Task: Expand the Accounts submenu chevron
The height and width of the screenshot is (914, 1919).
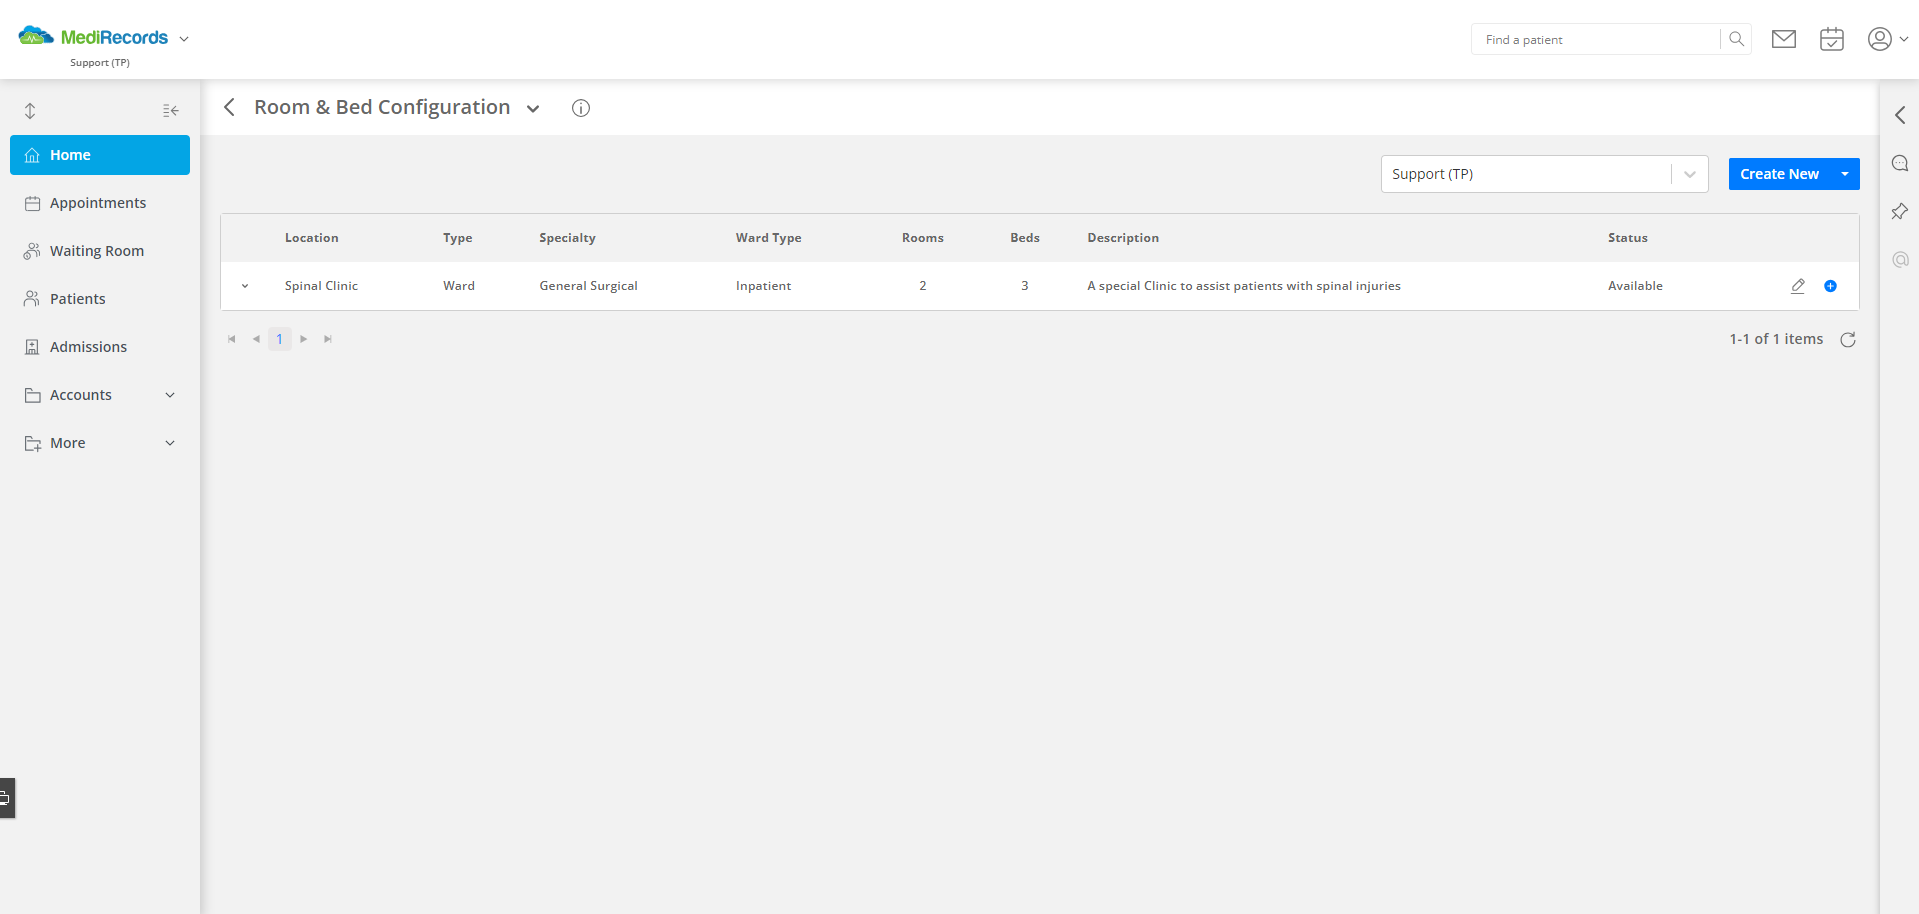Action: pos(170,395)
